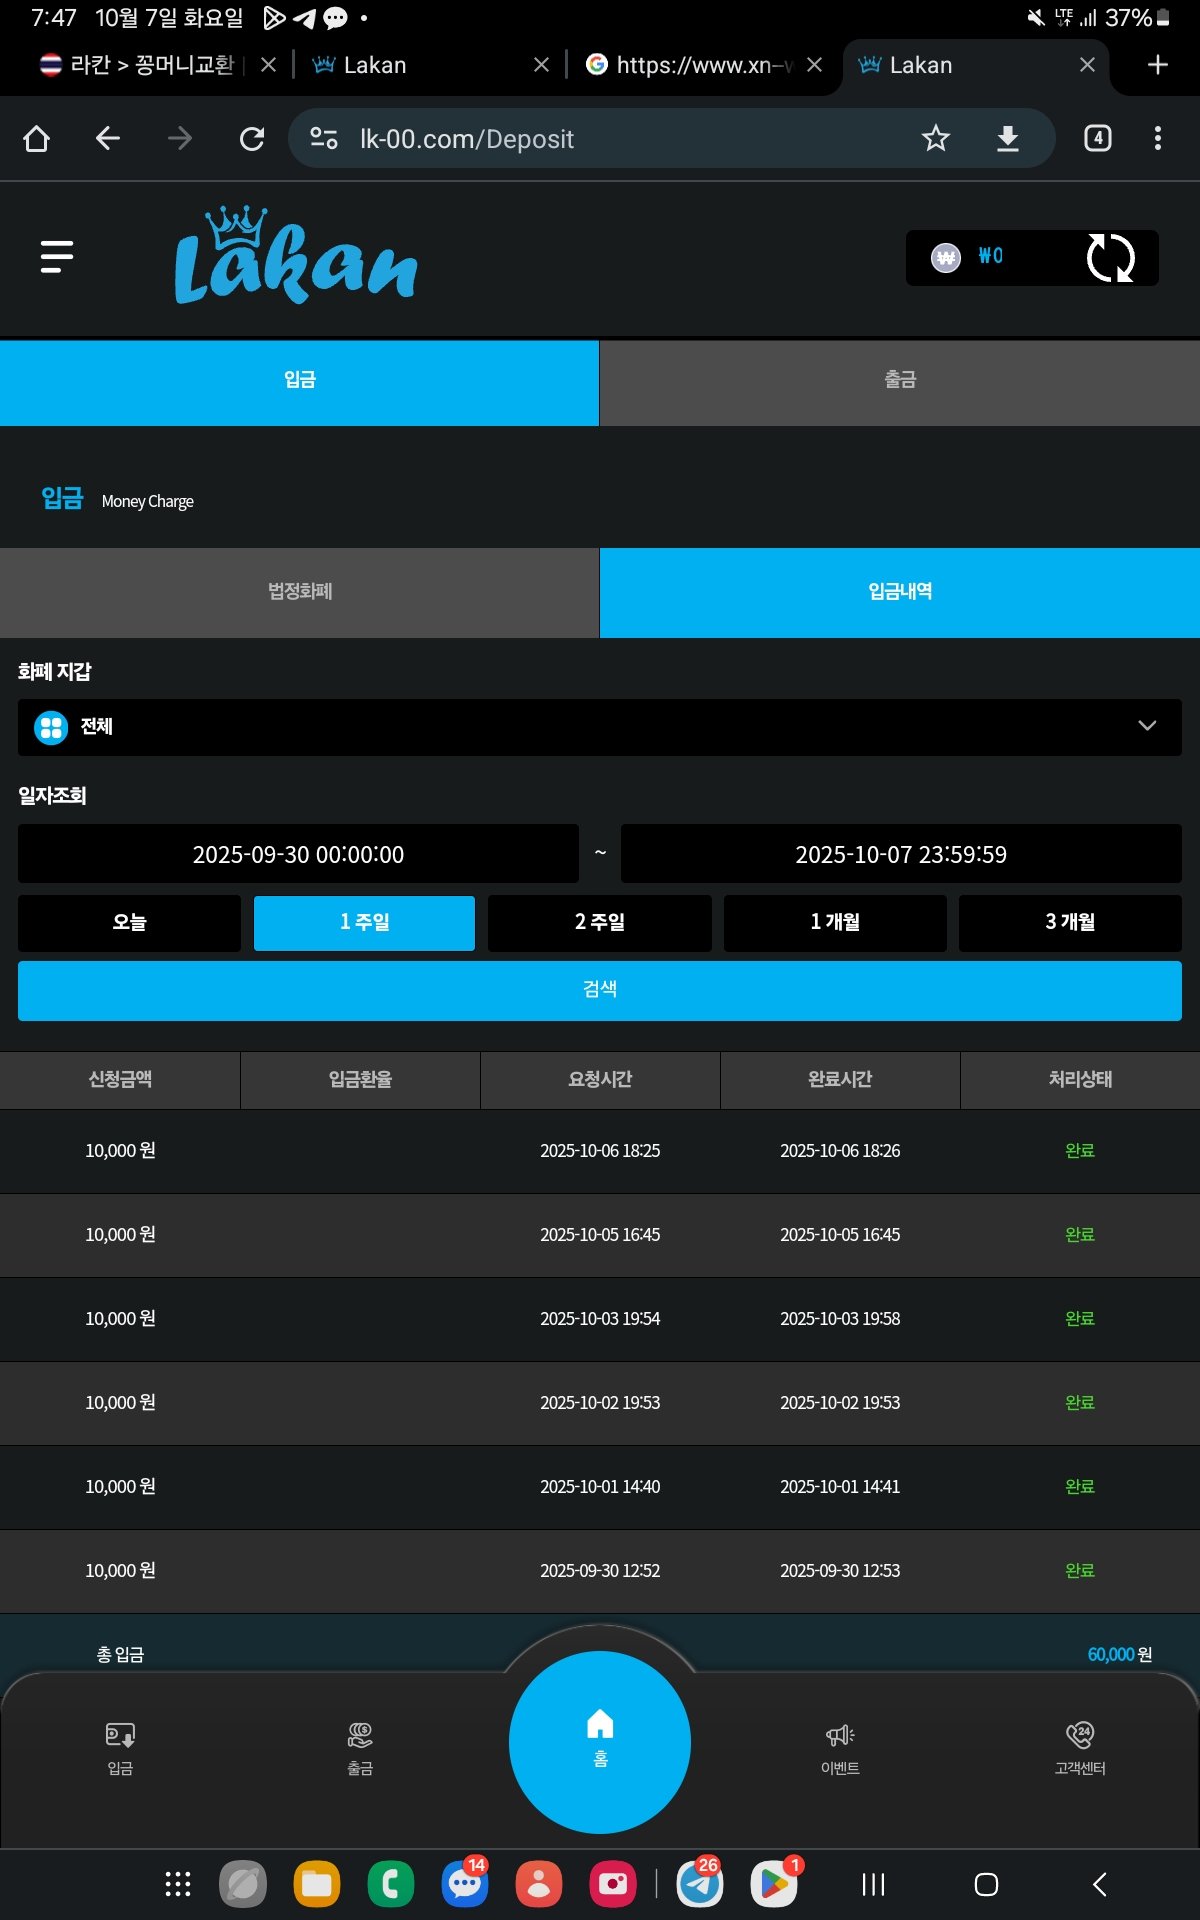Open the browser three-dot menu

pyautogui.click(x=1157, y=138)
